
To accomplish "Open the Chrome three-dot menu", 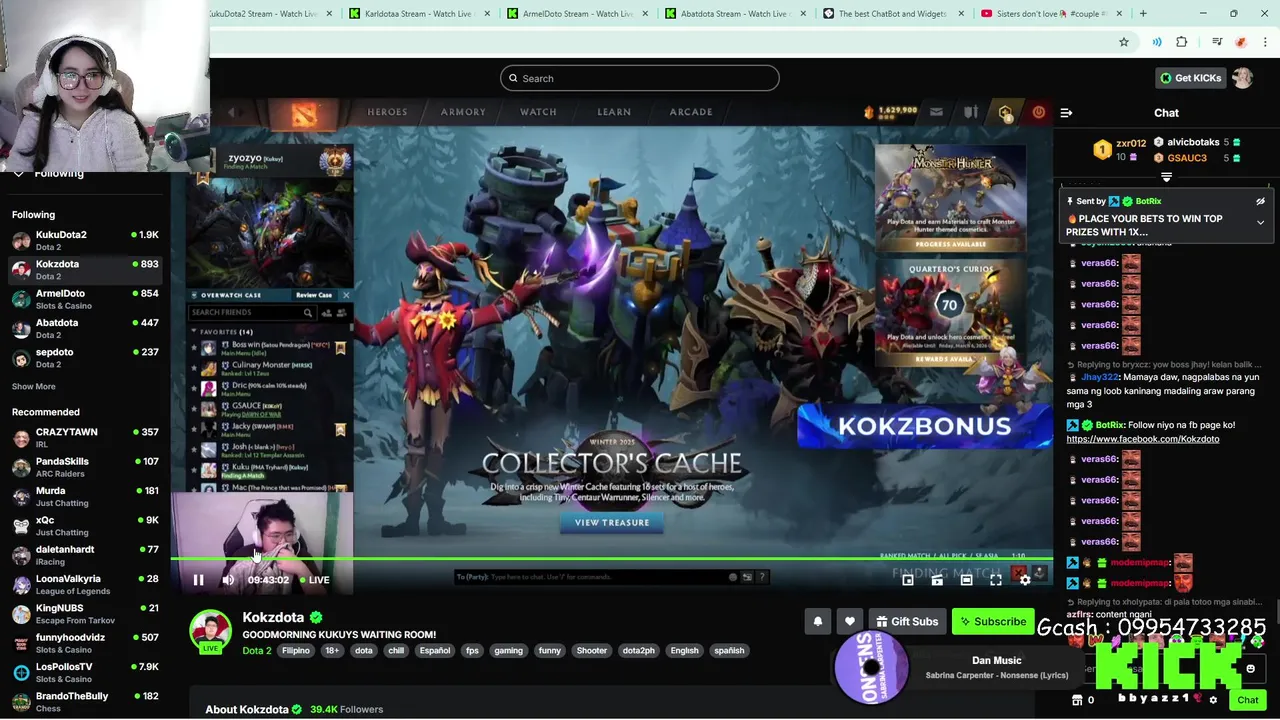I will click(1265, 42).
